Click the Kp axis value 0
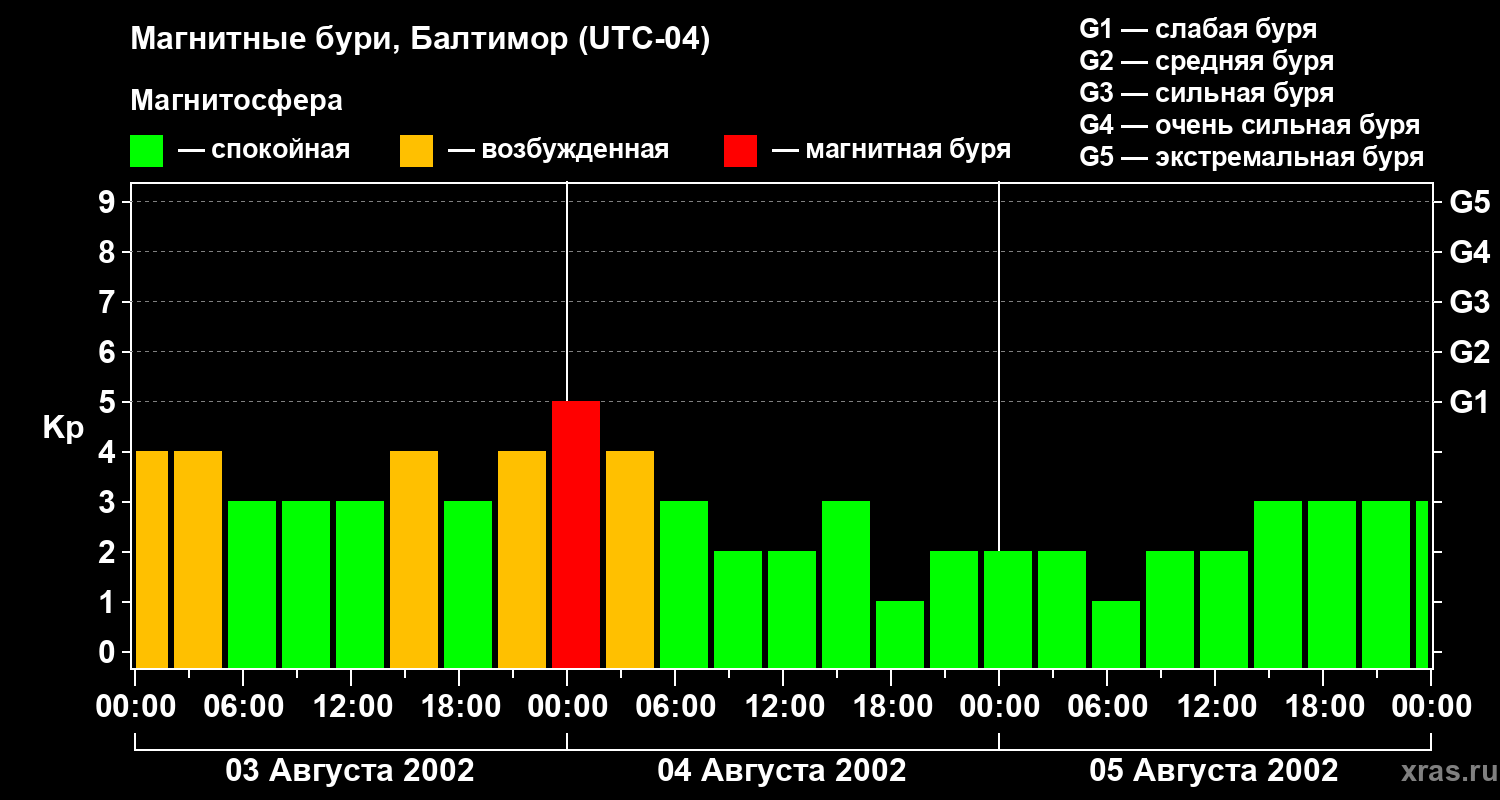The image size is (1500, 800). pos(109,652)
